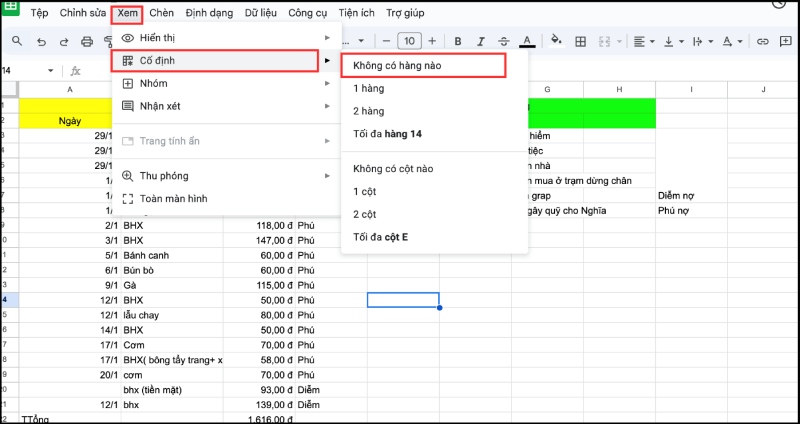Select column J header
This screenshot has width=800, height=424.
point(763,89)
